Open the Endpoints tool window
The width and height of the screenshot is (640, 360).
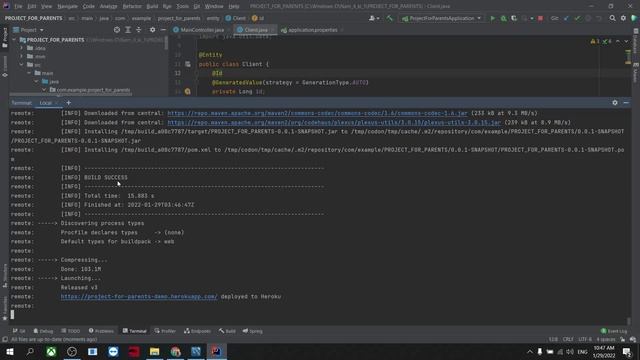(x=198, y=331)
